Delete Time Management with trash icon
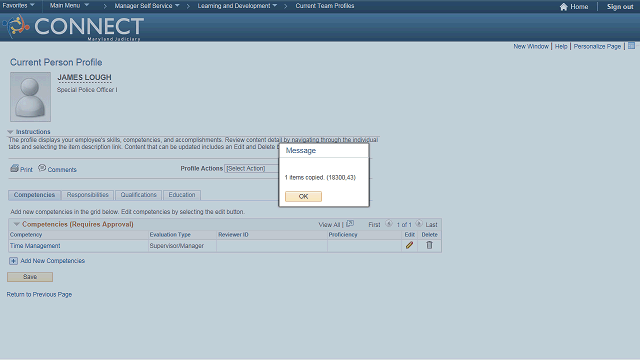Viewport: 640px width, 360px height. (x=429, y=245)
